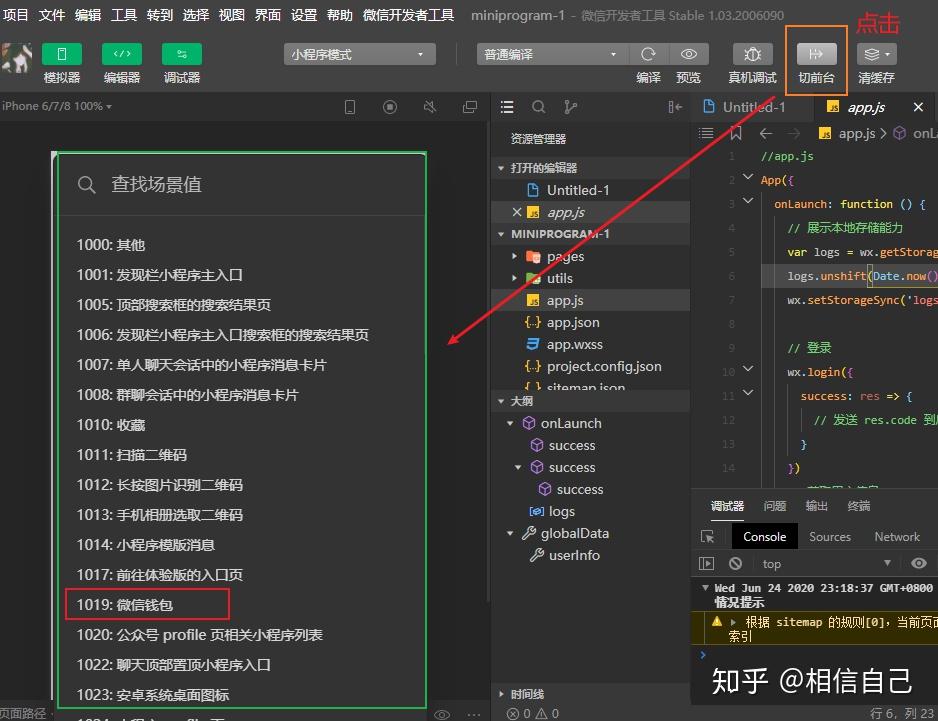The image size is (938, 721).
Task: Open app.js in file tree
Action: 565,300
